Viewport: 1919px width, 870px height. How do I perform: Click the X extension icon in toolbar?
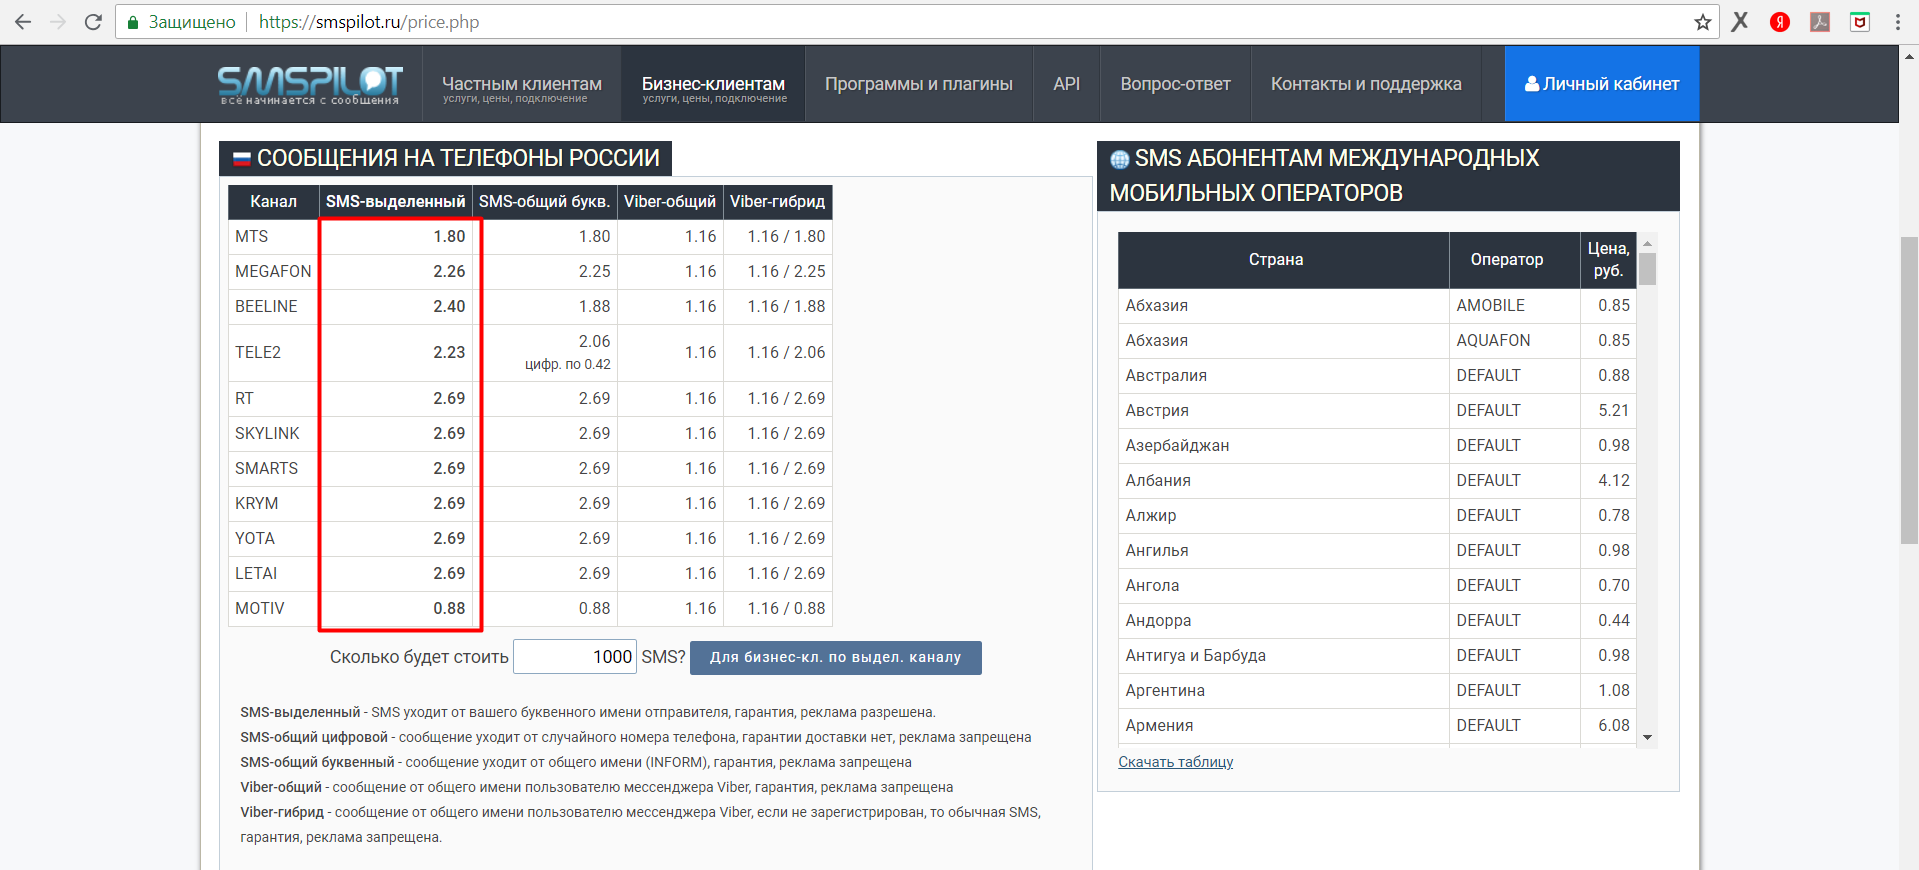1740,22
